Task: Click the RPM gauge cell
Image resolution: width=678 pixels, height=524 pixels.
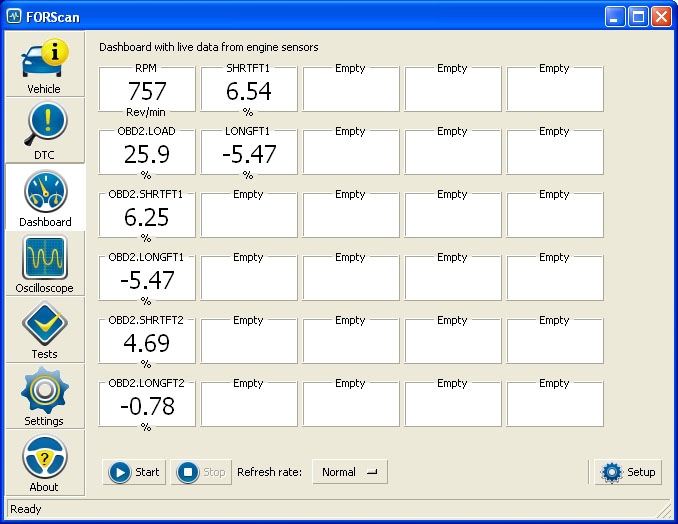Action: tap(147, 90)
